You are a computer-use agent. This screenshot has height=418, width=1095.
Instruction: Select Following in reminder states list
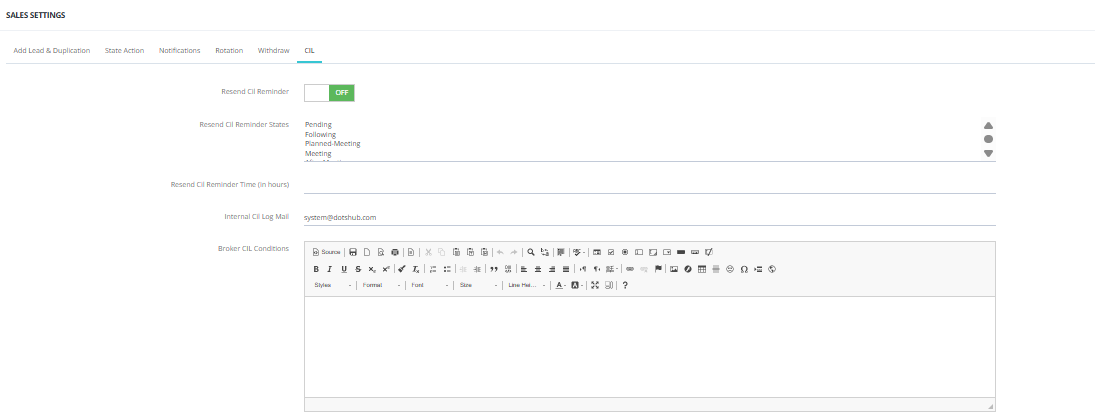click(x=321, y=134)
